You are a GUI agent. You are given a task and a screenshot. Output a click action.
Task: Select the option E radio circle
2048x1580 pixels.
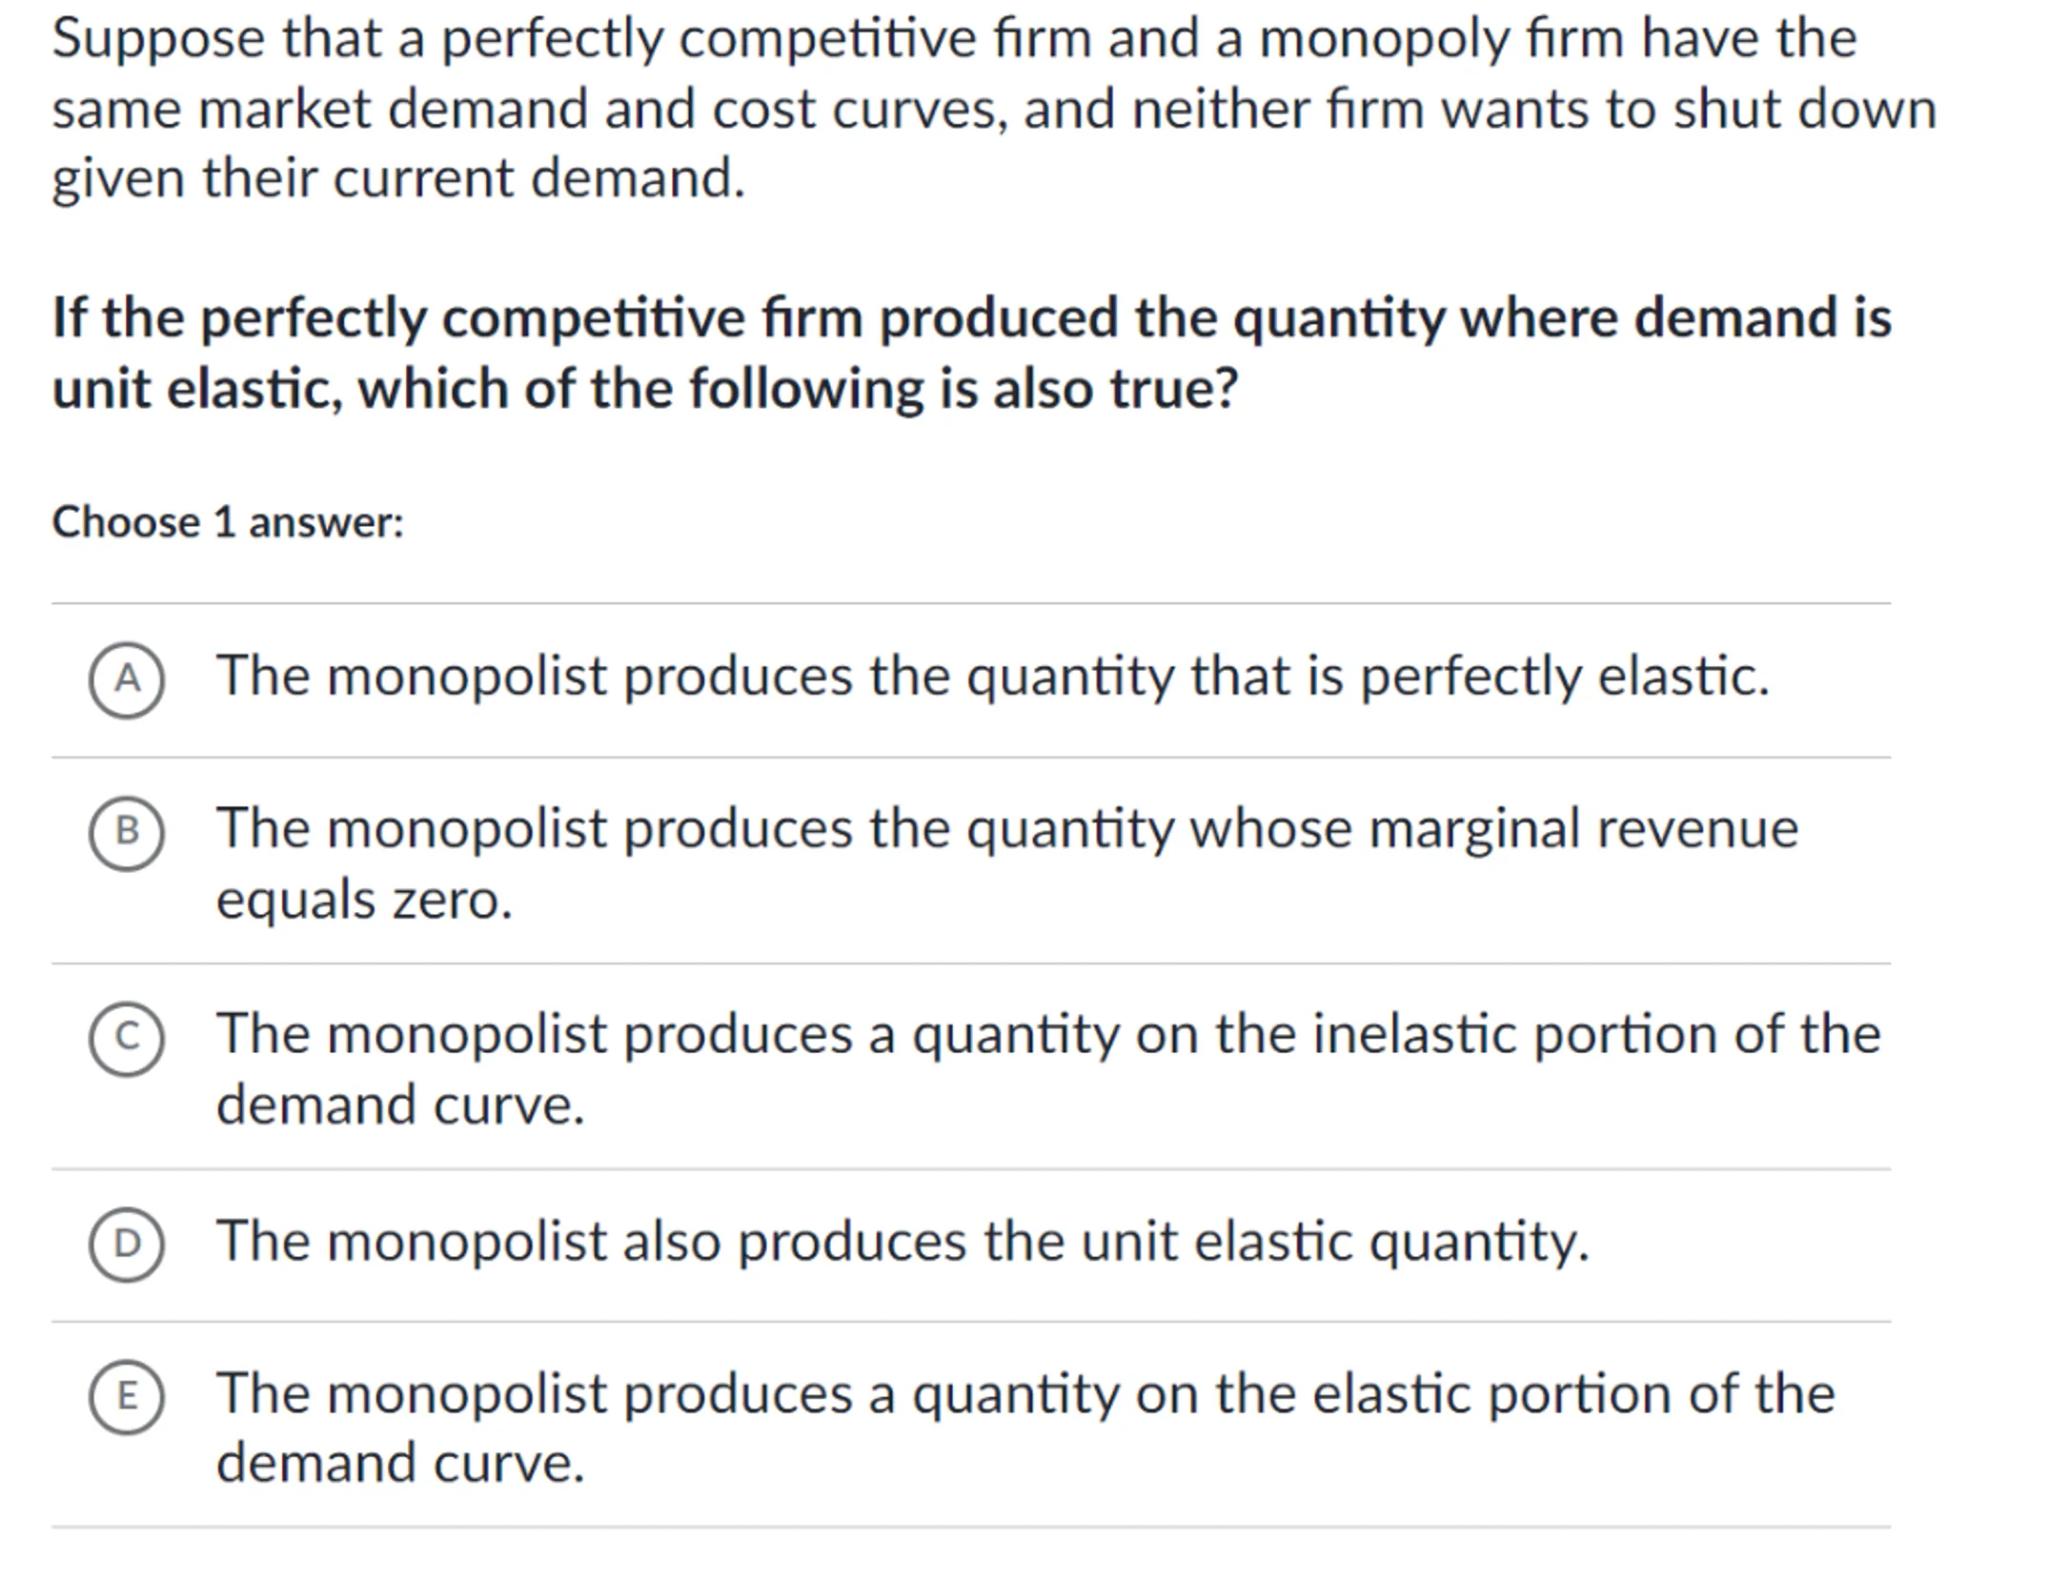click(127, 1396)
